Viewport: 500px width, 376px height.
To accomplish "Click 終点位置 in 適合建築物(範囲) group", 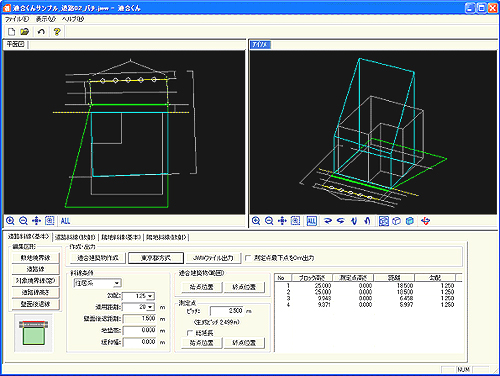I will coord(244,287).
